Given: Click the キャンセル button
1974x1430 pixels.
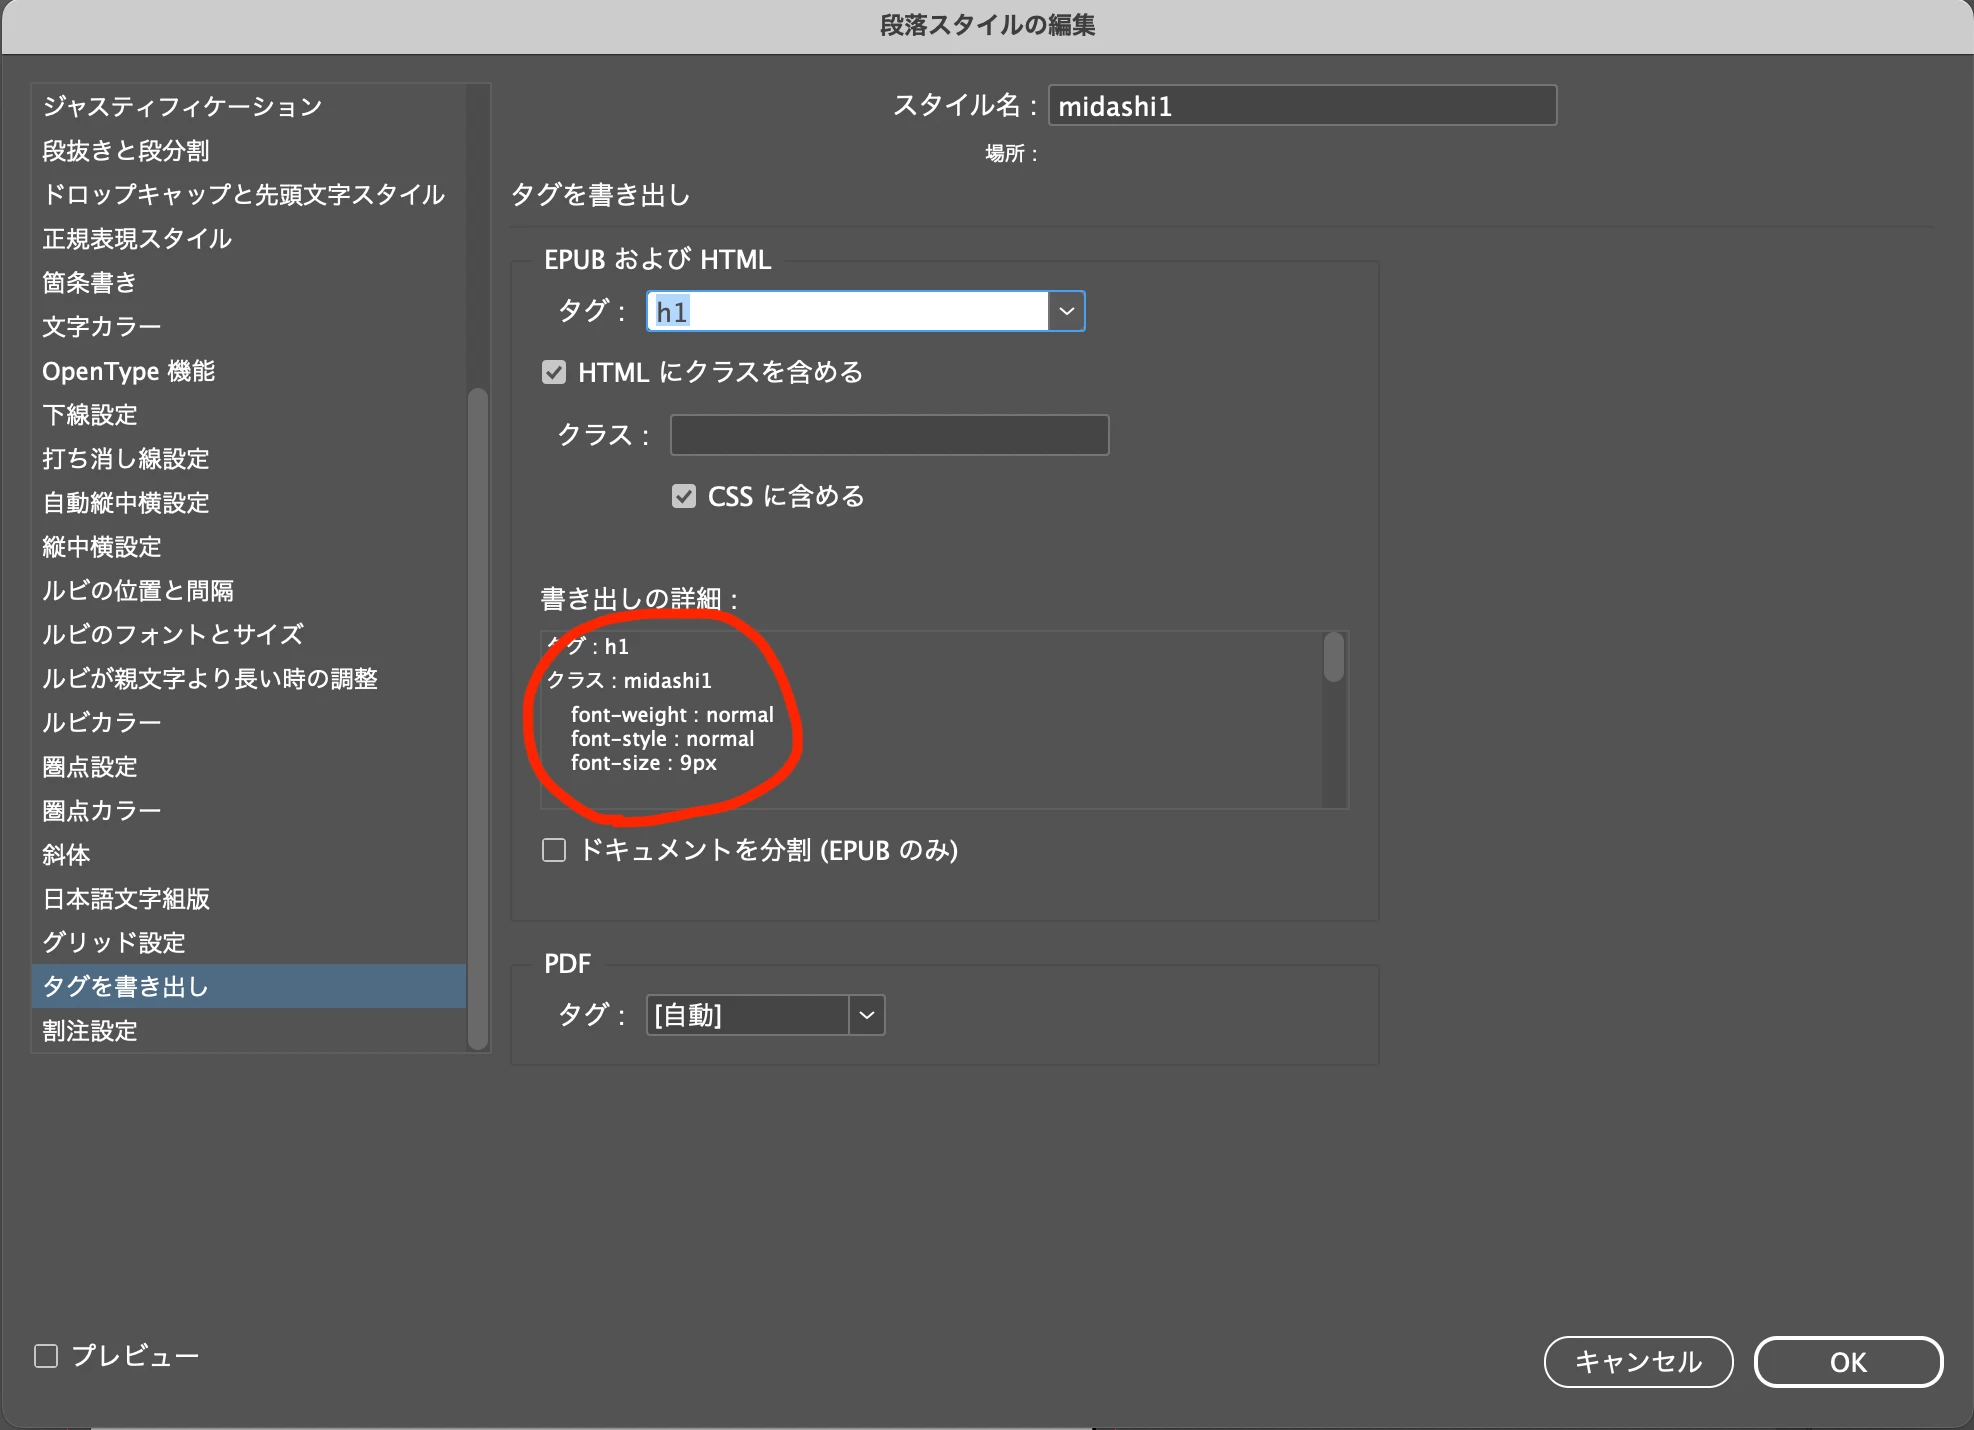Looking at the screenshot, I should pyautogui.click(x=1638, y=1362).
